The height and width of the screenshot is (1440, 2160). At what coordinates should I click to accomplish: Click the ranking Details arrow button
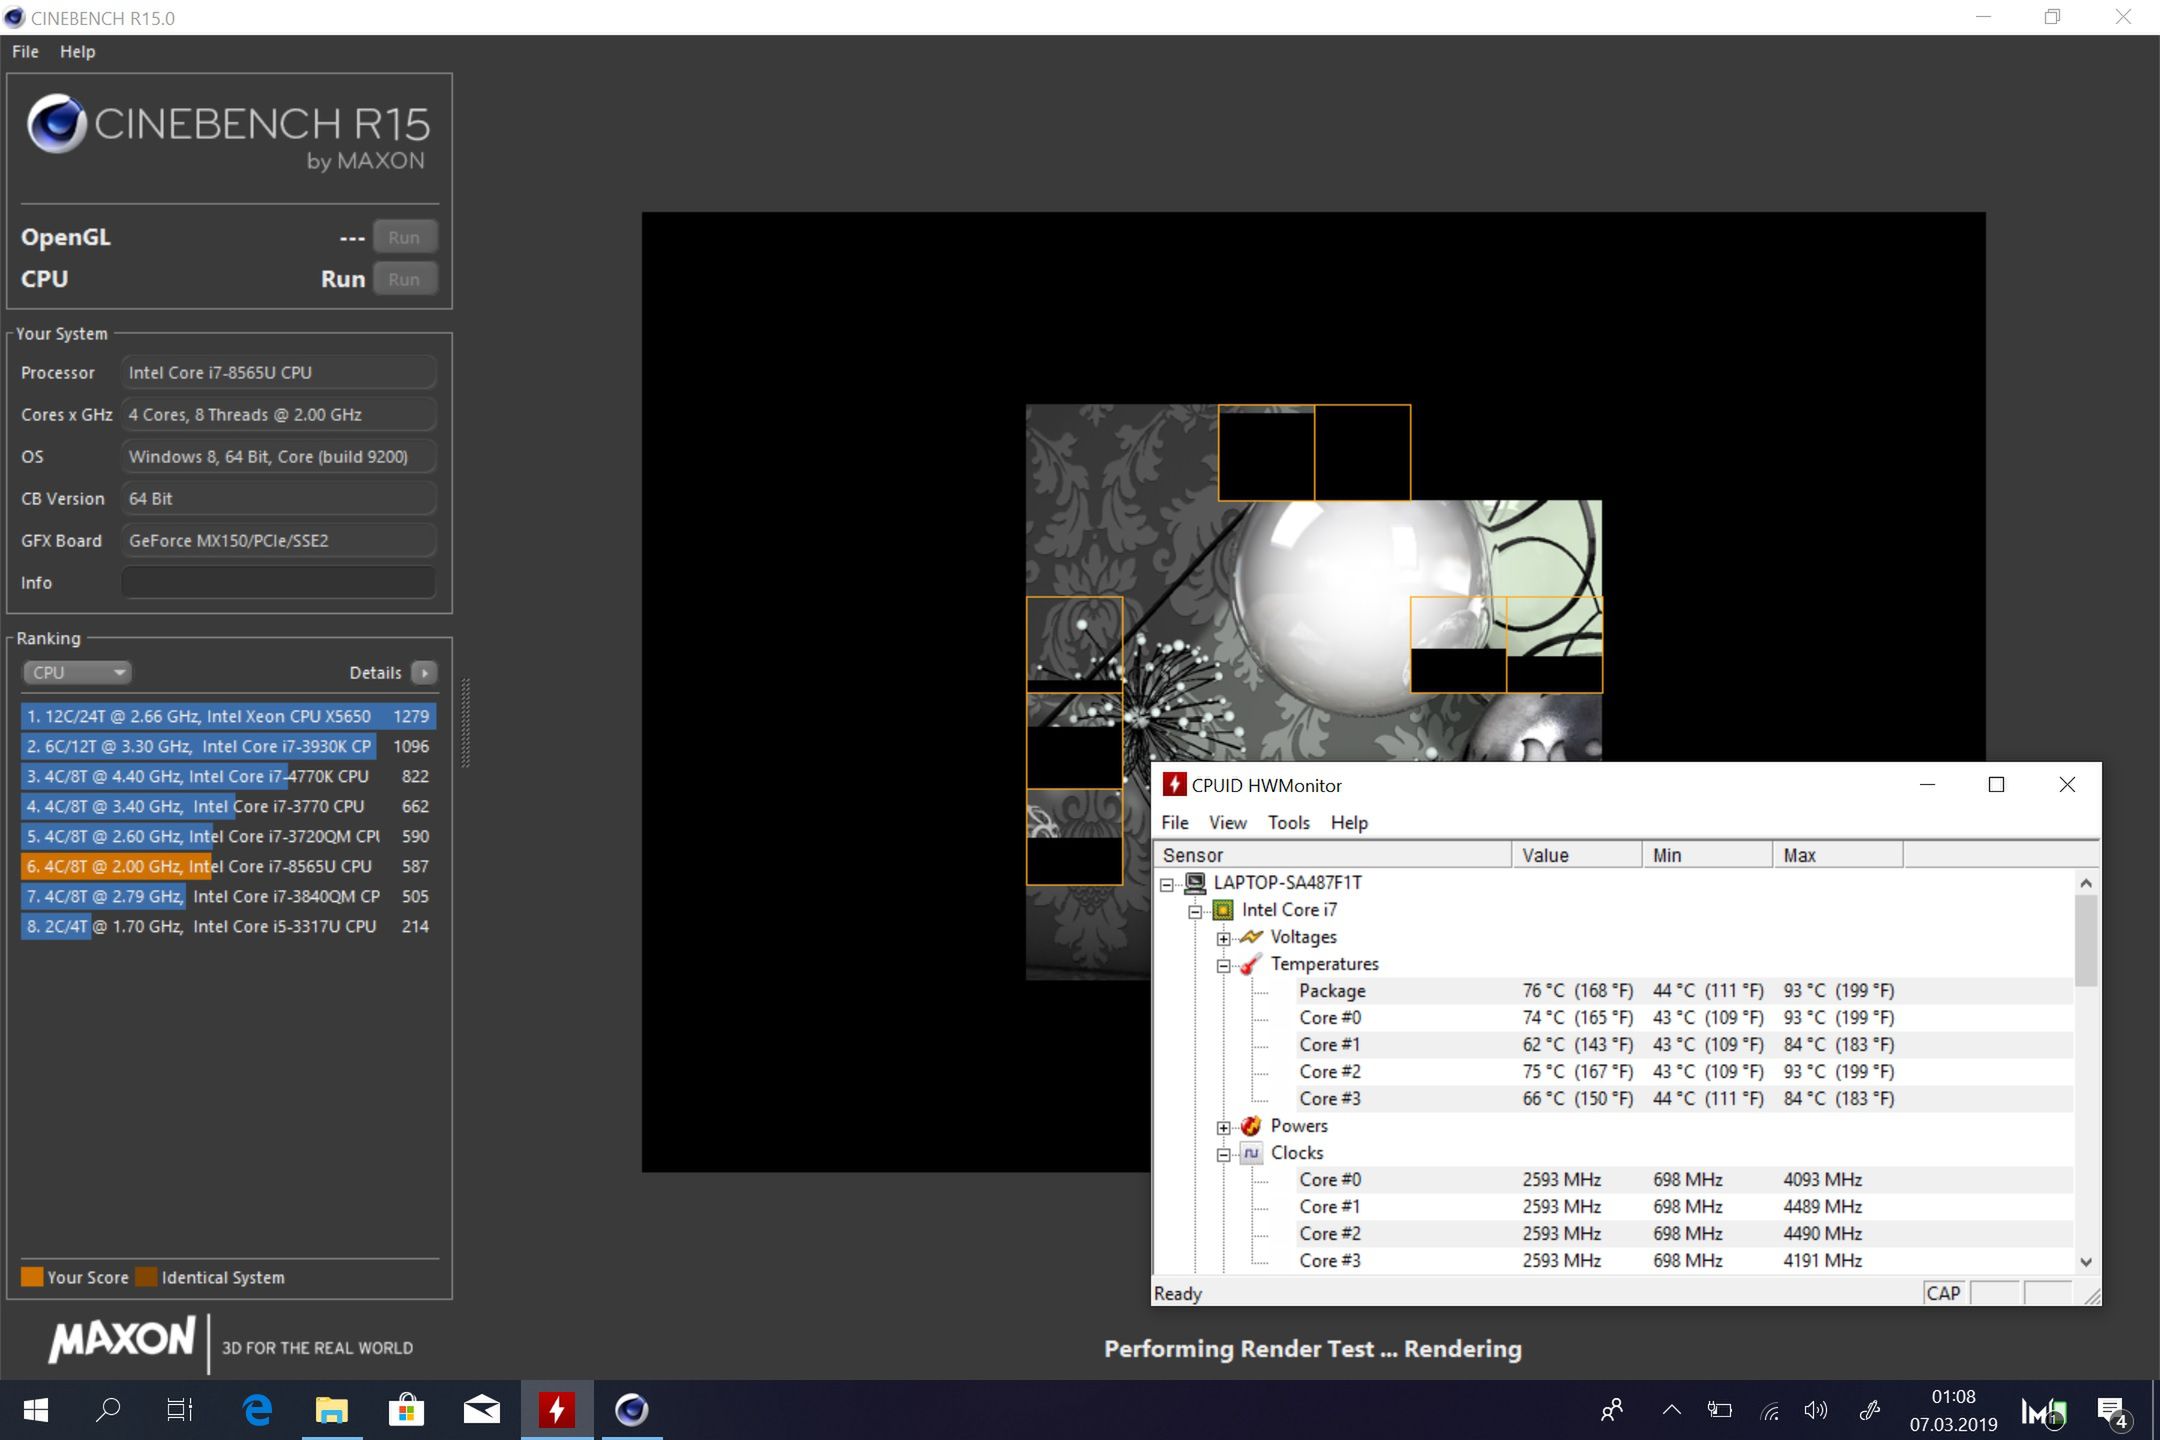[424, 673]
